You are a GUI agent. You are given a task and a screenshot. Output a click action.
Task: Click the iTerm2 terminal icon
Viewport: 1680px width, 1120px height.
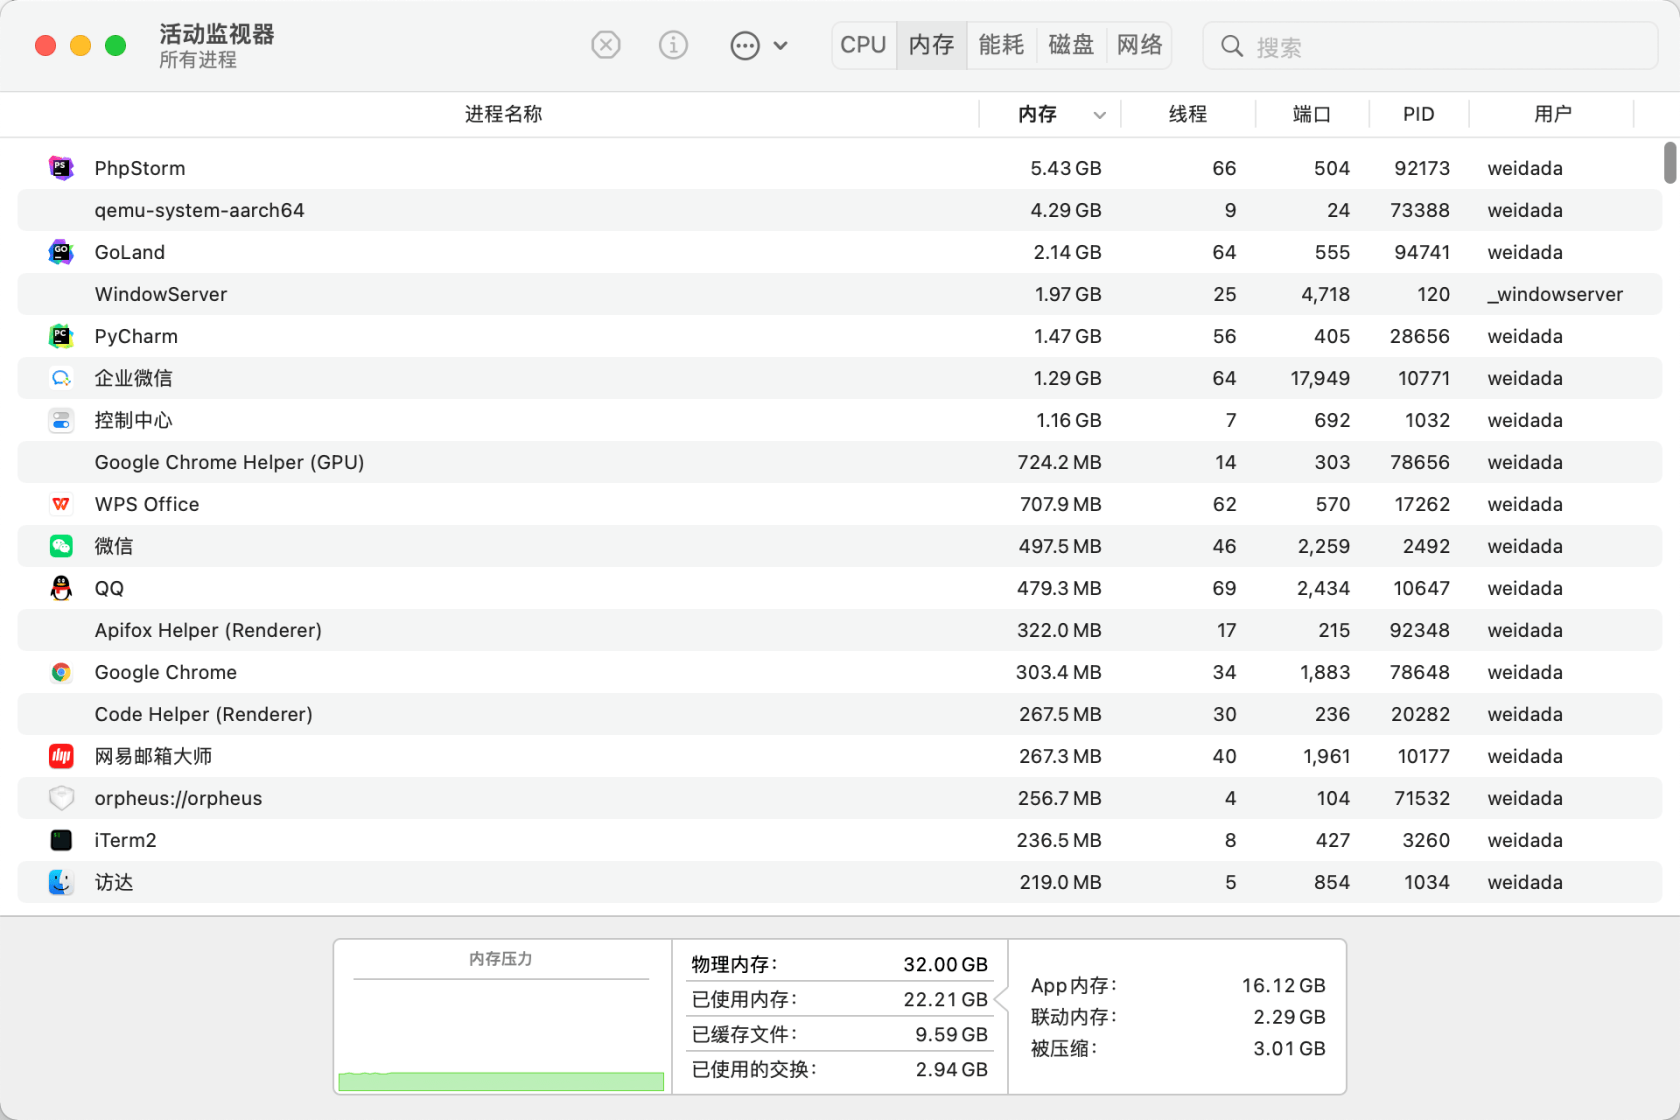[61, 840]
